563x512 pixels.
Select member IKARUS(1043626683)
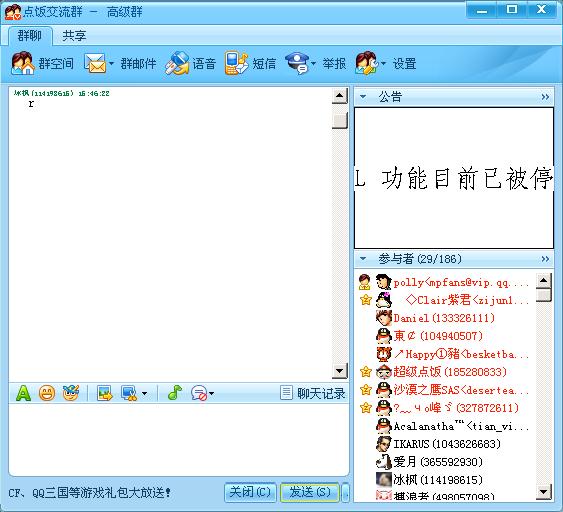(444, 444)
